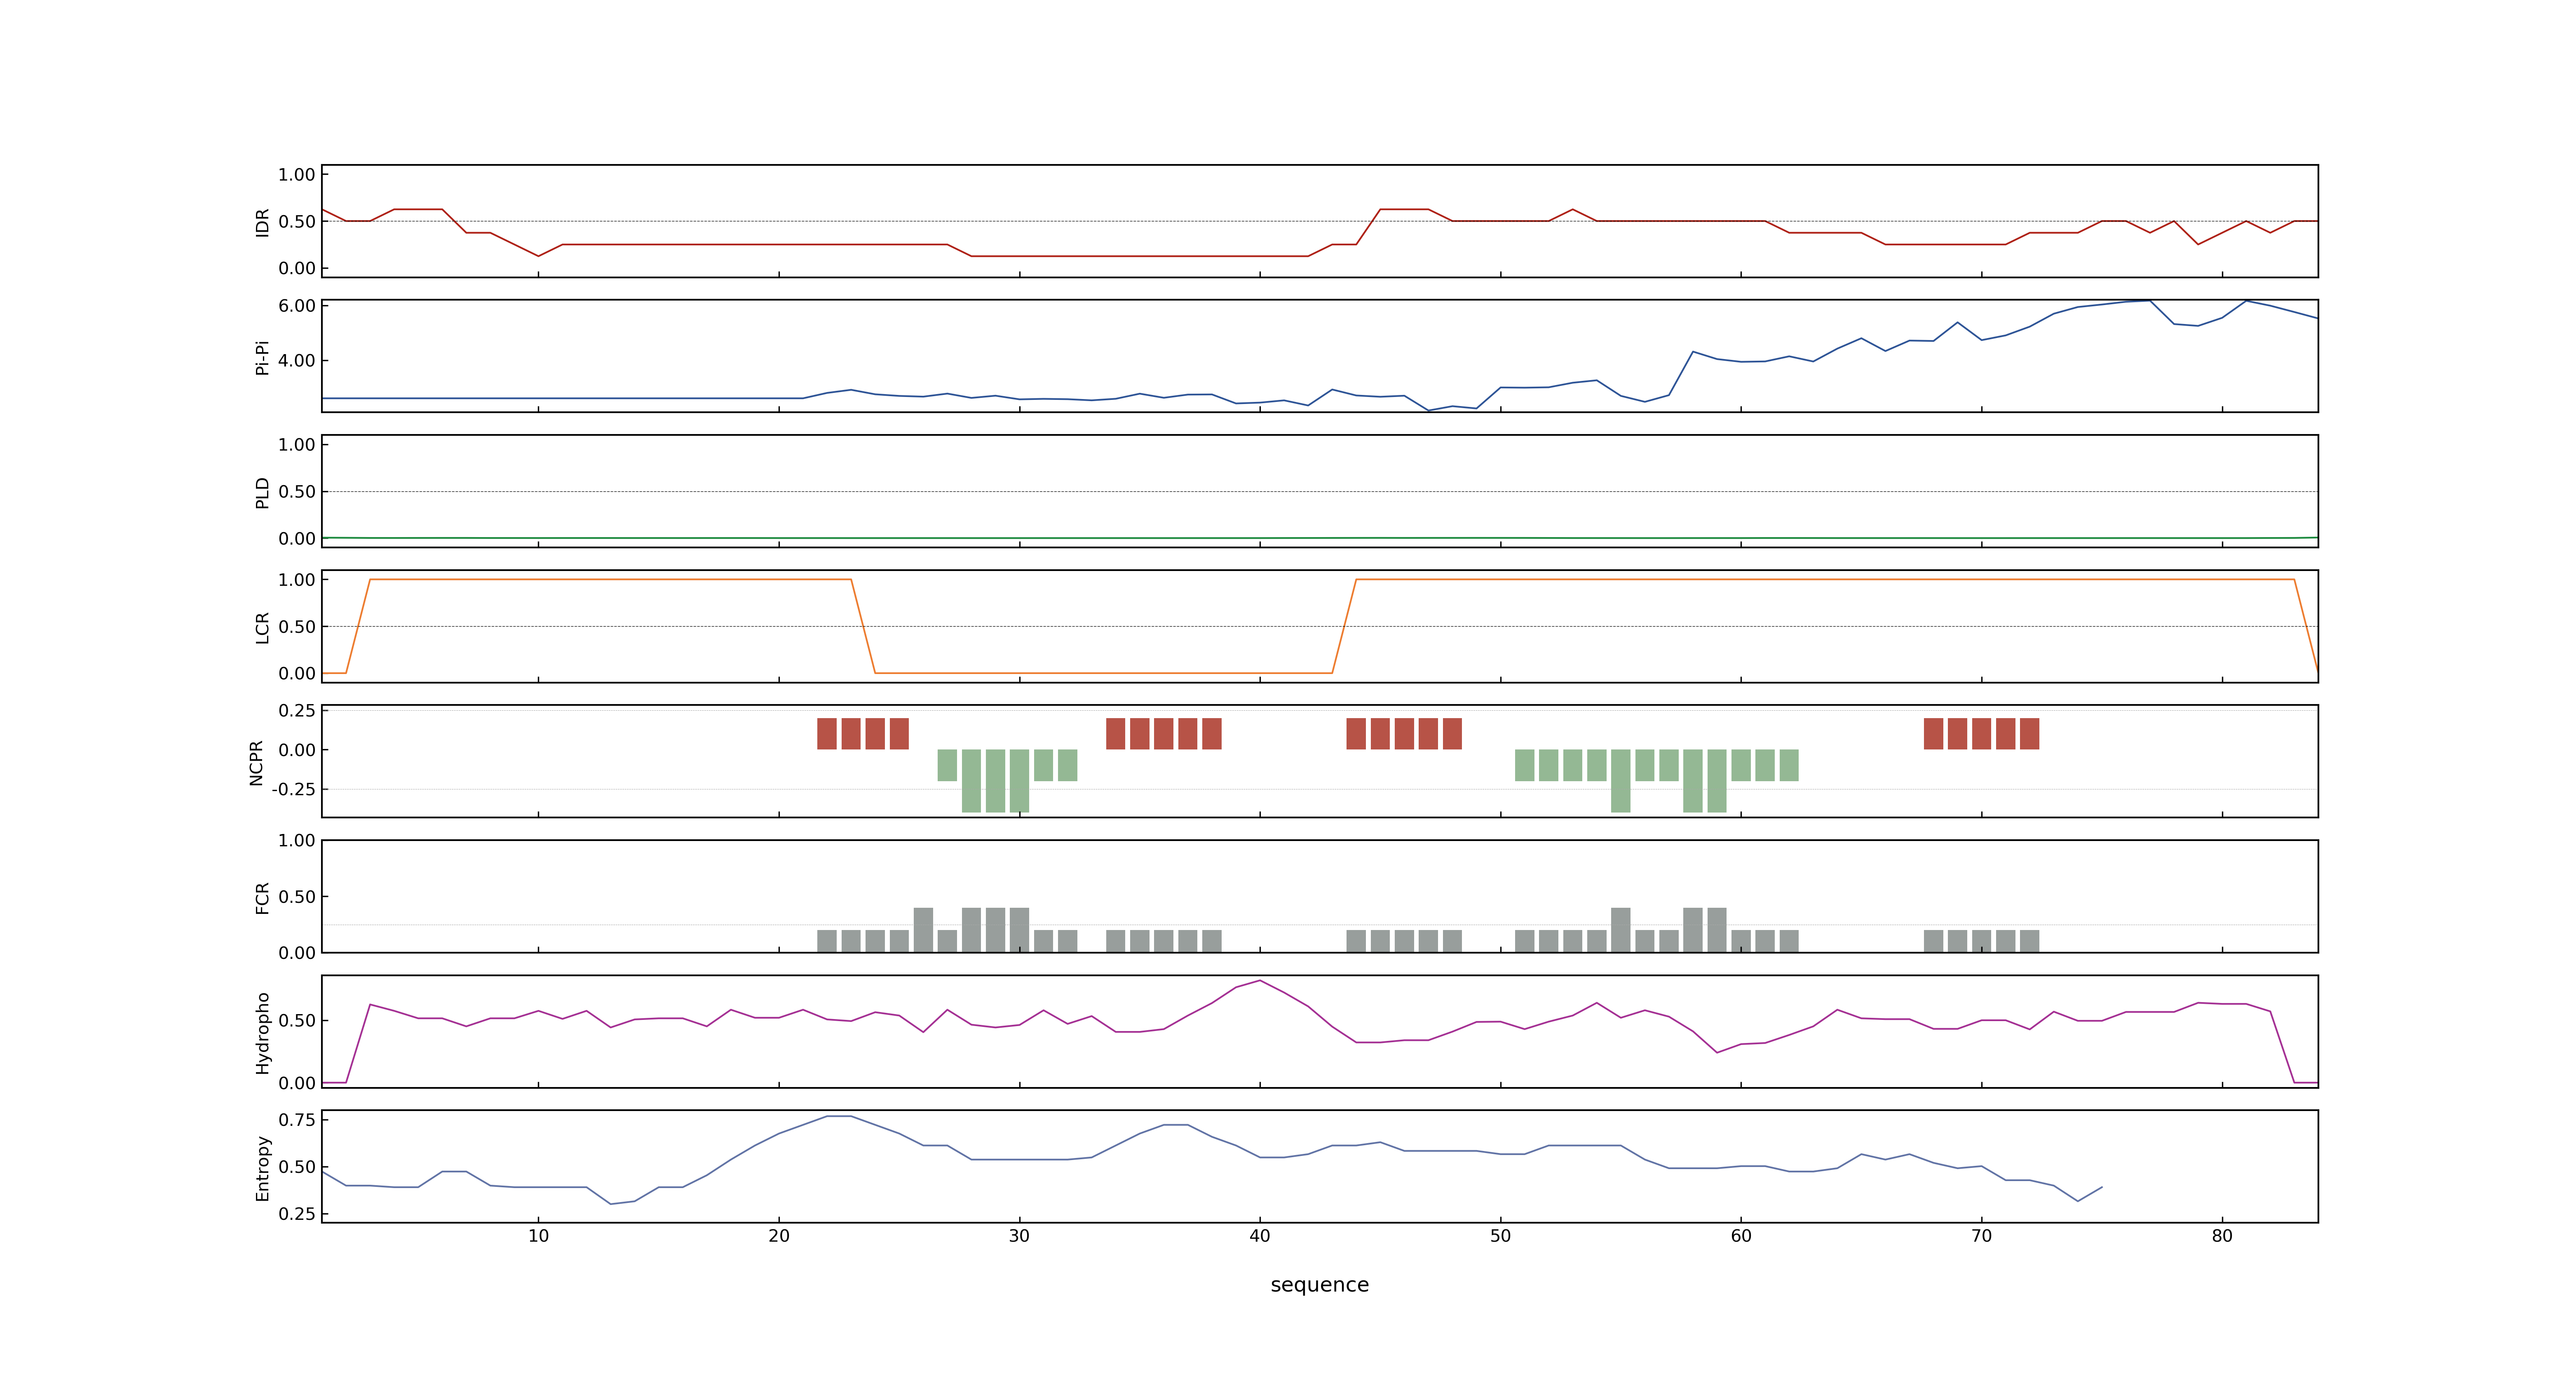Screen dimensions: 2576x1374
Task: Click the x-axis tick label 60
Action: click(x=1741, y=1236)
